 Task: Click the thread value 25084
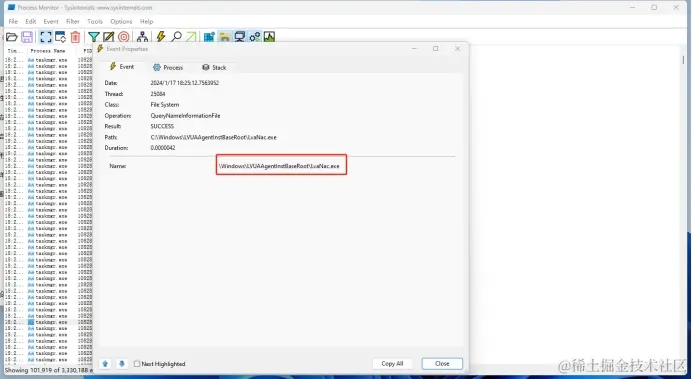point(158,94)
